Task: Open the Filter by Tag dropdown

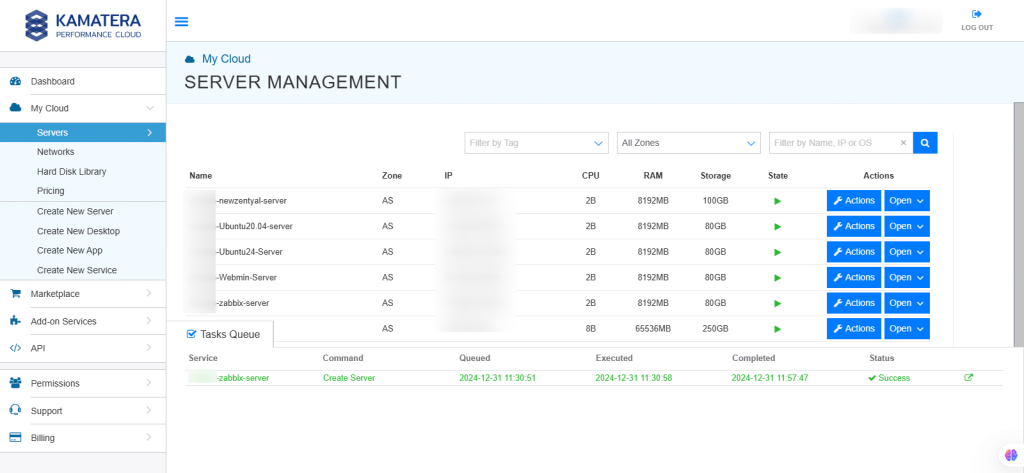Action: point(536,142)
